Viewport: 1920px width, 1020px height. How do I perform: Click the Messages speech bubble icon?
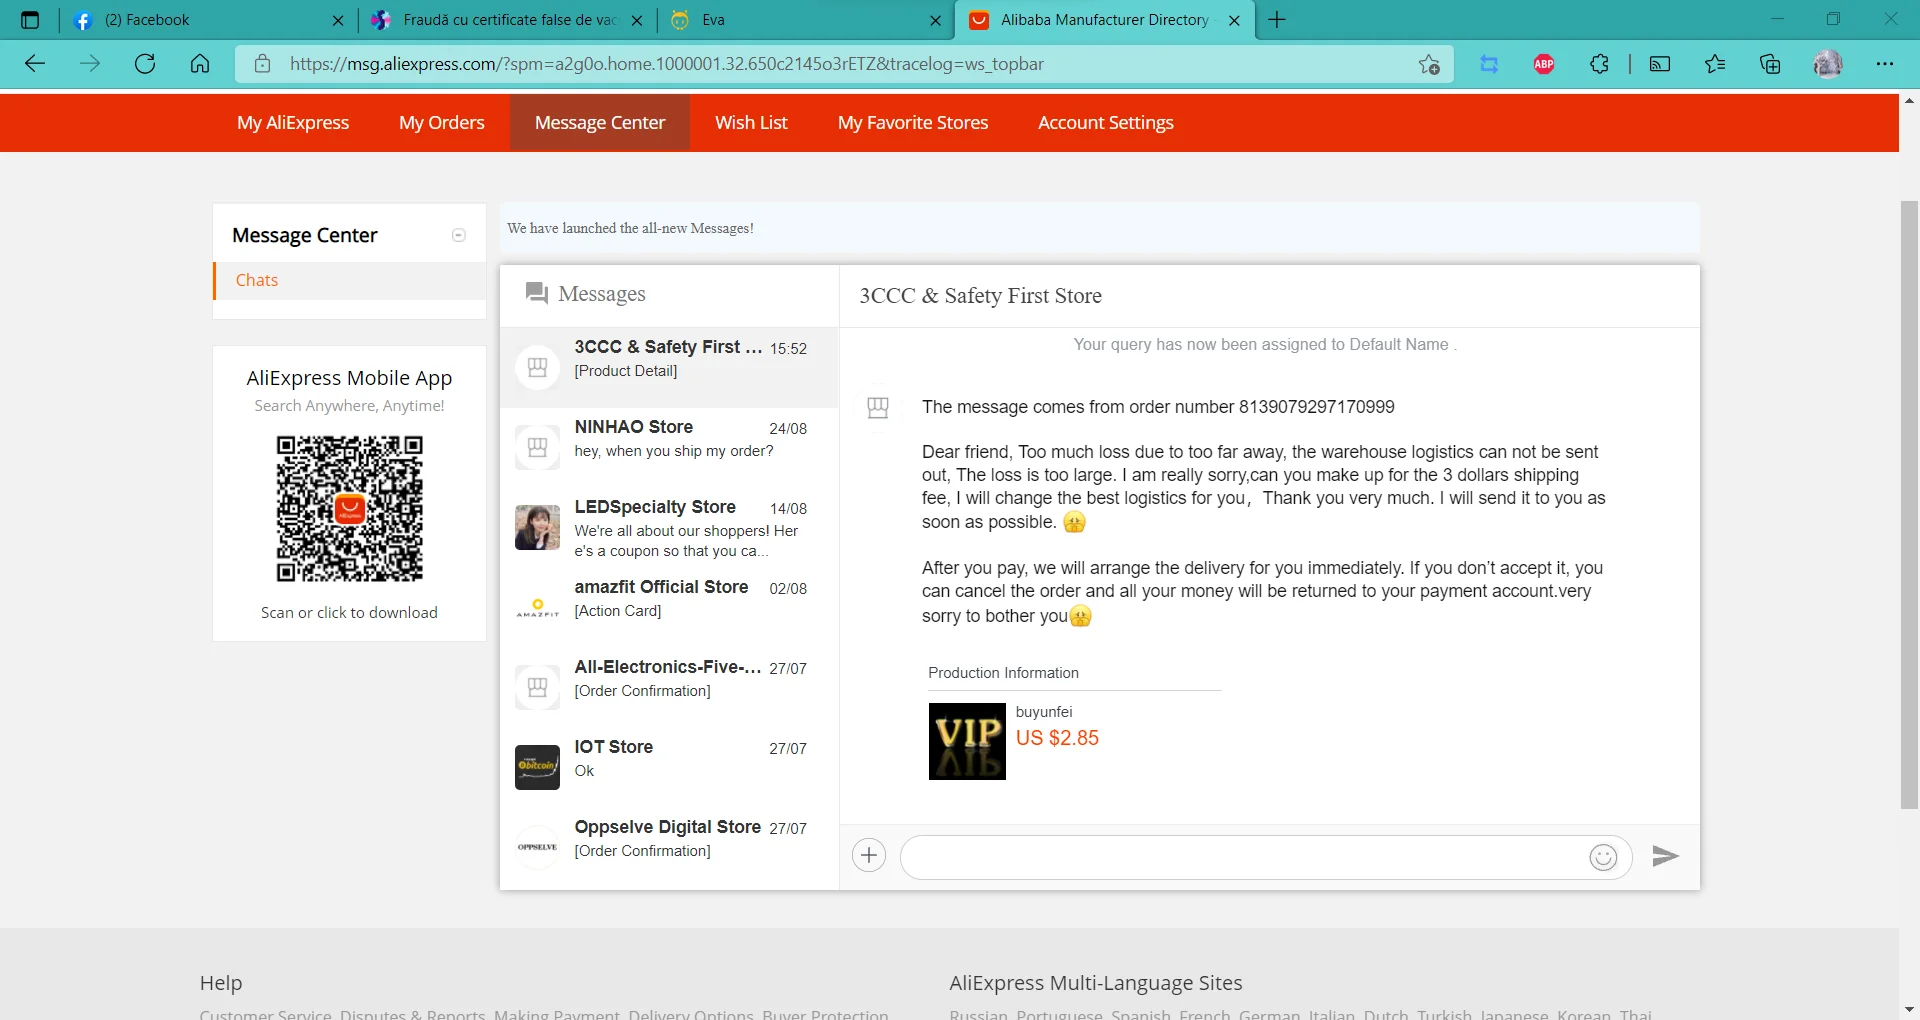(537, 293)
